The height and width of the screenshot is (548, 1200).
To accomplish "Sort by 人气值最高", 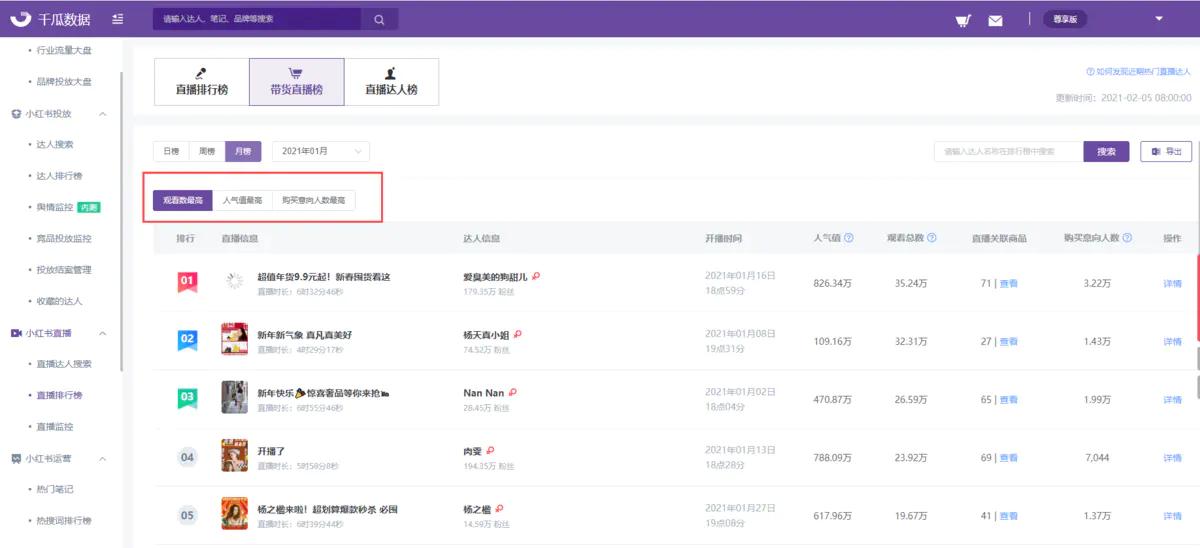I will click(x=243, y=201).
